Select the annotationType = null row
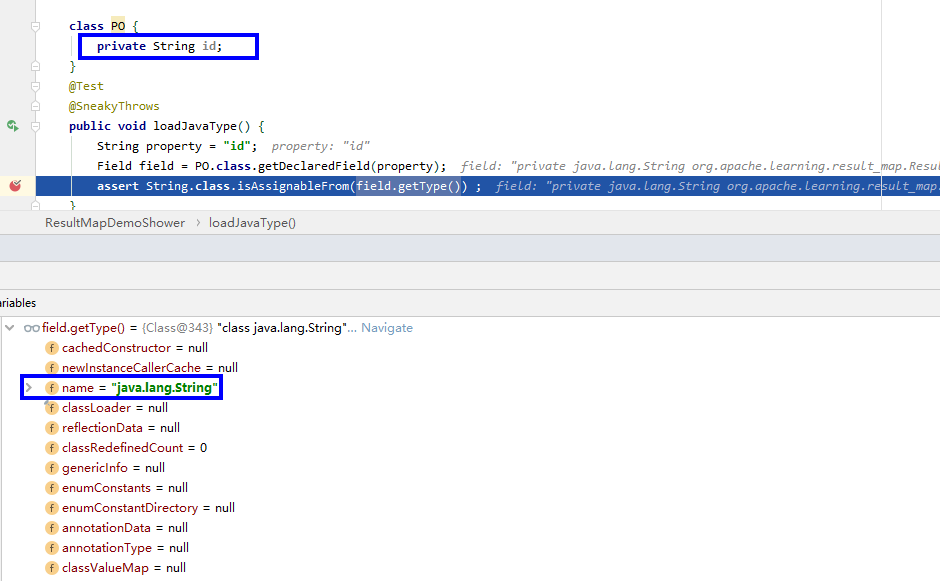 point(117,548)
